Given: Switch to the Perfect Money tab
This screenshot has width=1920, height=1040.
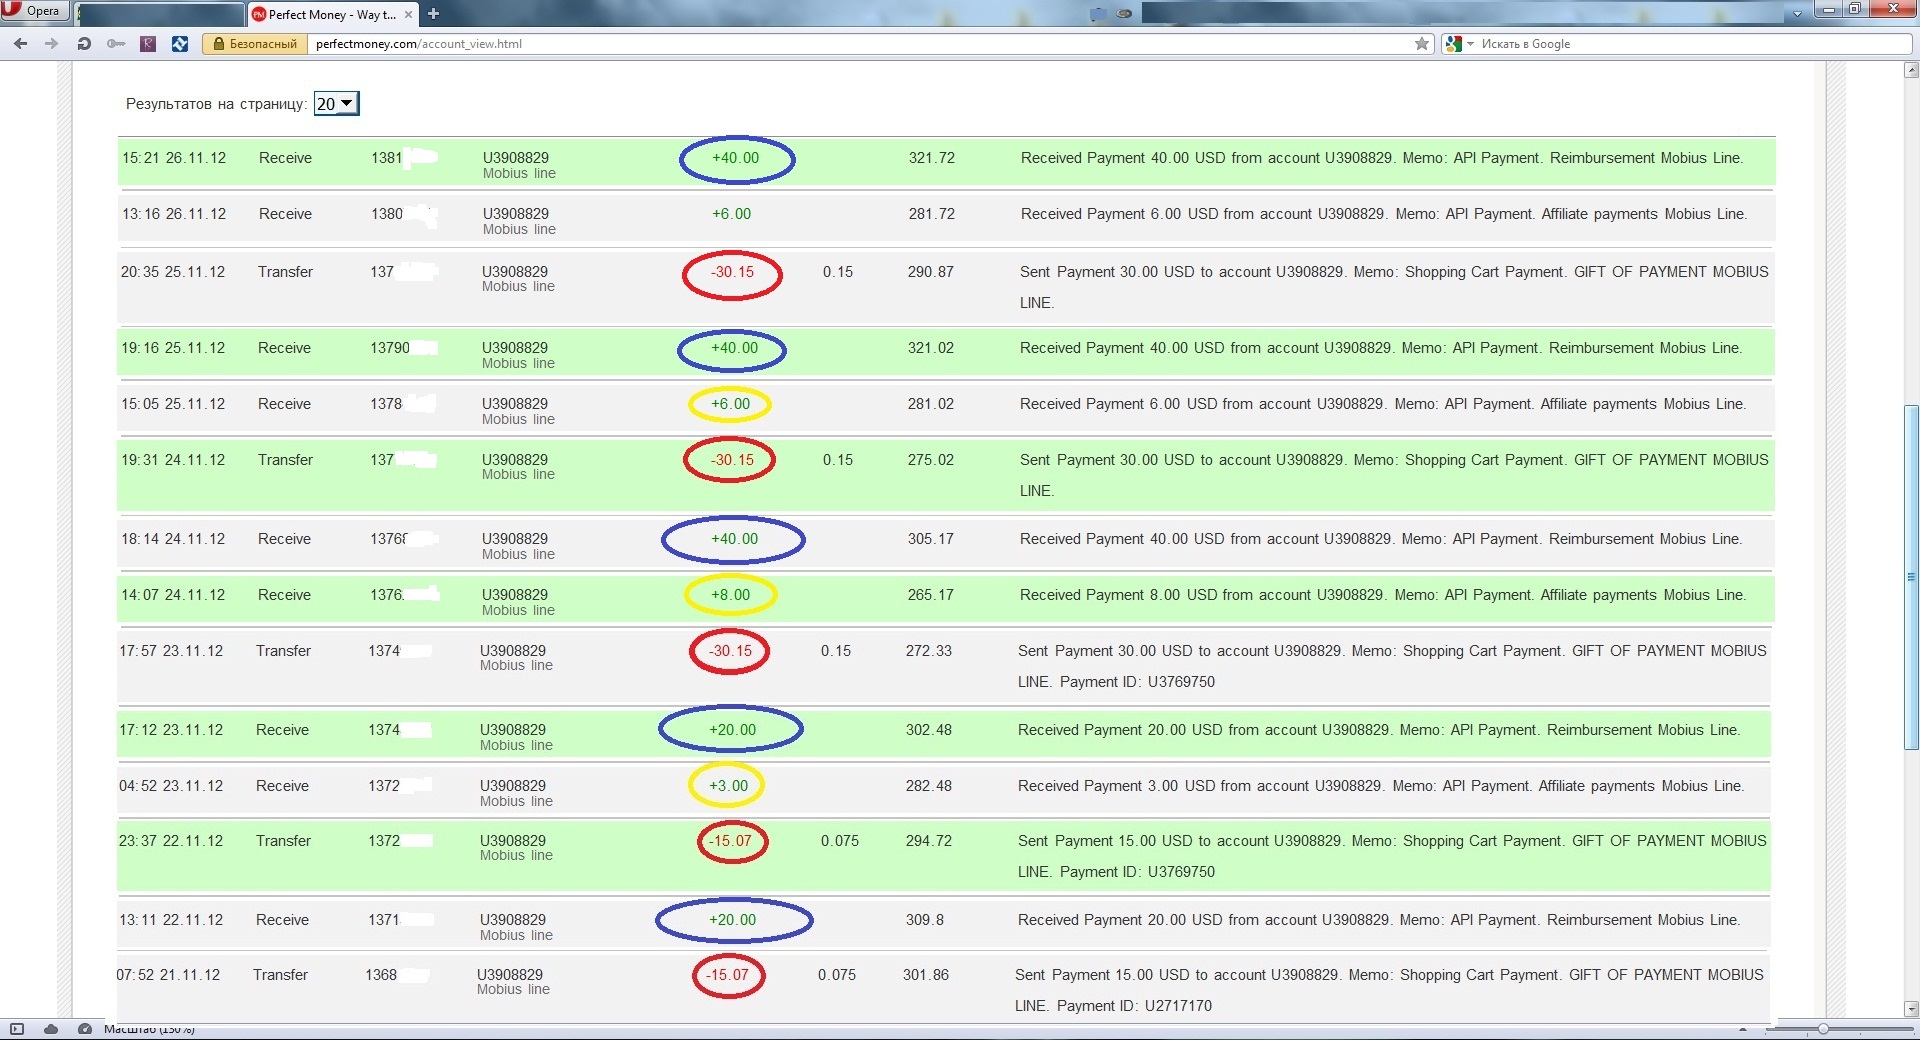Looking at the screenshot, I should coord(333,14).
